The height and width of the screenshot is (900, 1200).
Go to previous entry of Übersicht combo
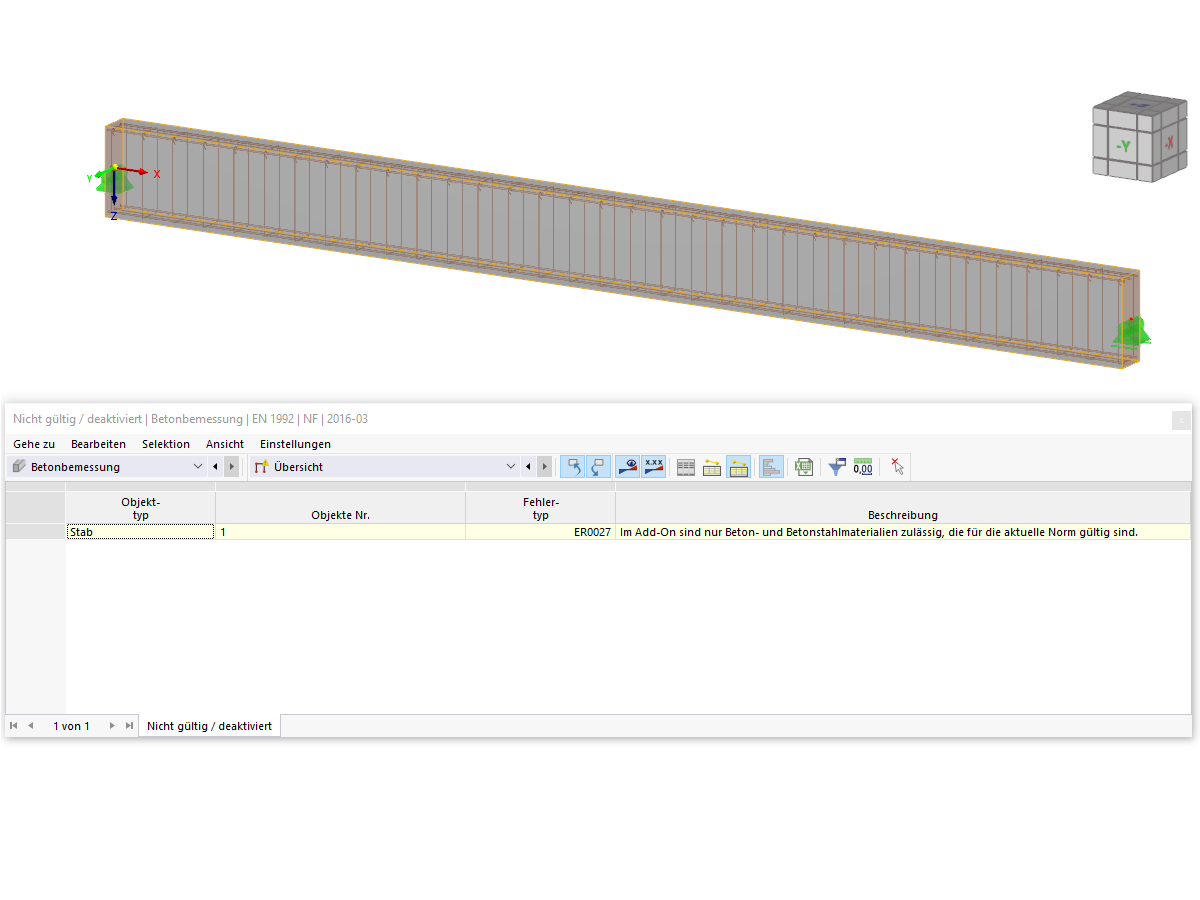[528, 467]
